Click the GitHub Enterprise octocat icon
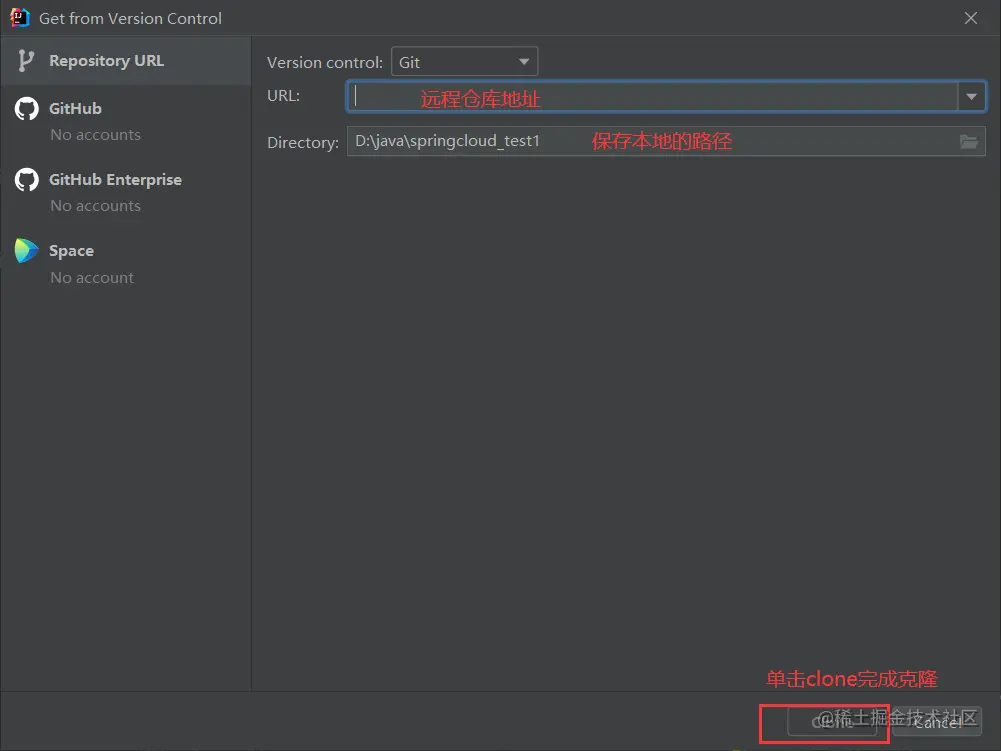The height and width of the screenshot is (751, 1001). point(27,179)
